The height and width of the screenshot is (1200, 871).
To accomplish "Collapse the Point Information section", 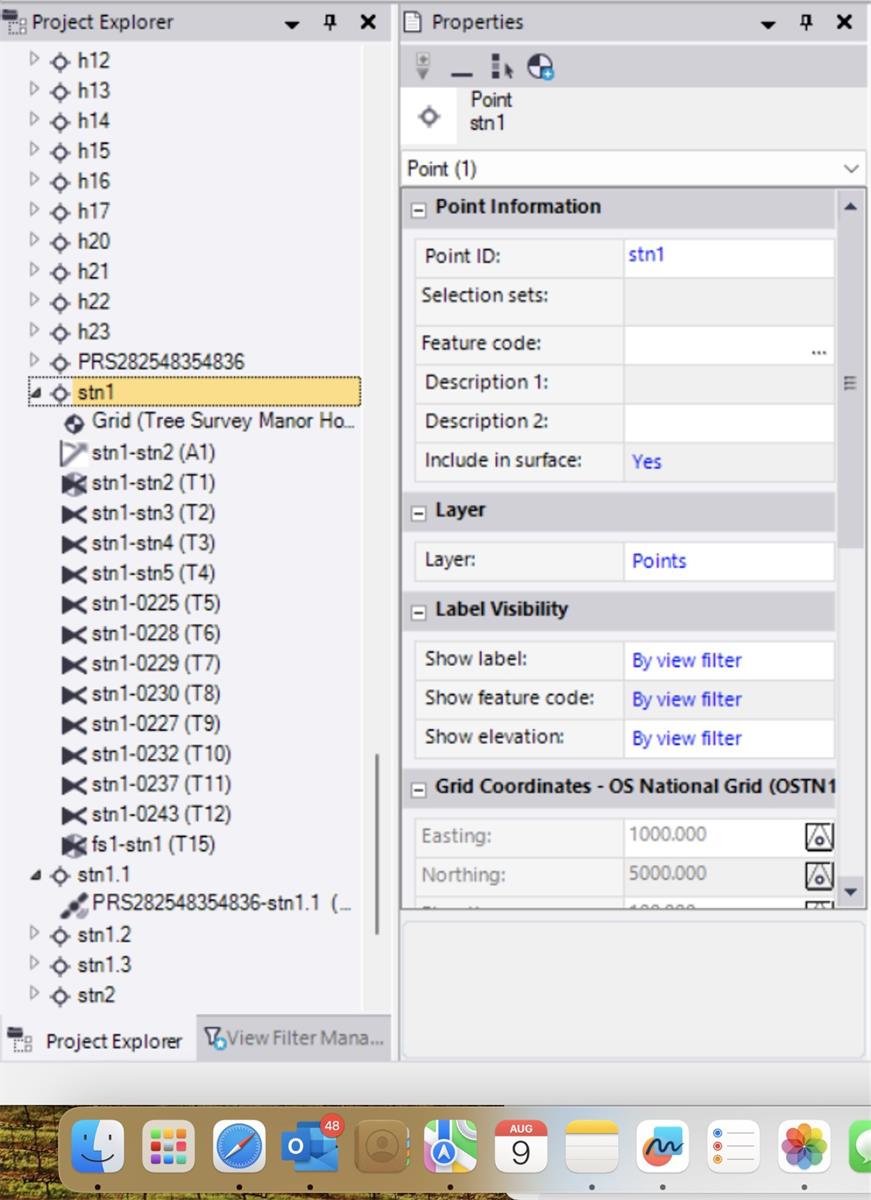I will [x=419, y=209].
